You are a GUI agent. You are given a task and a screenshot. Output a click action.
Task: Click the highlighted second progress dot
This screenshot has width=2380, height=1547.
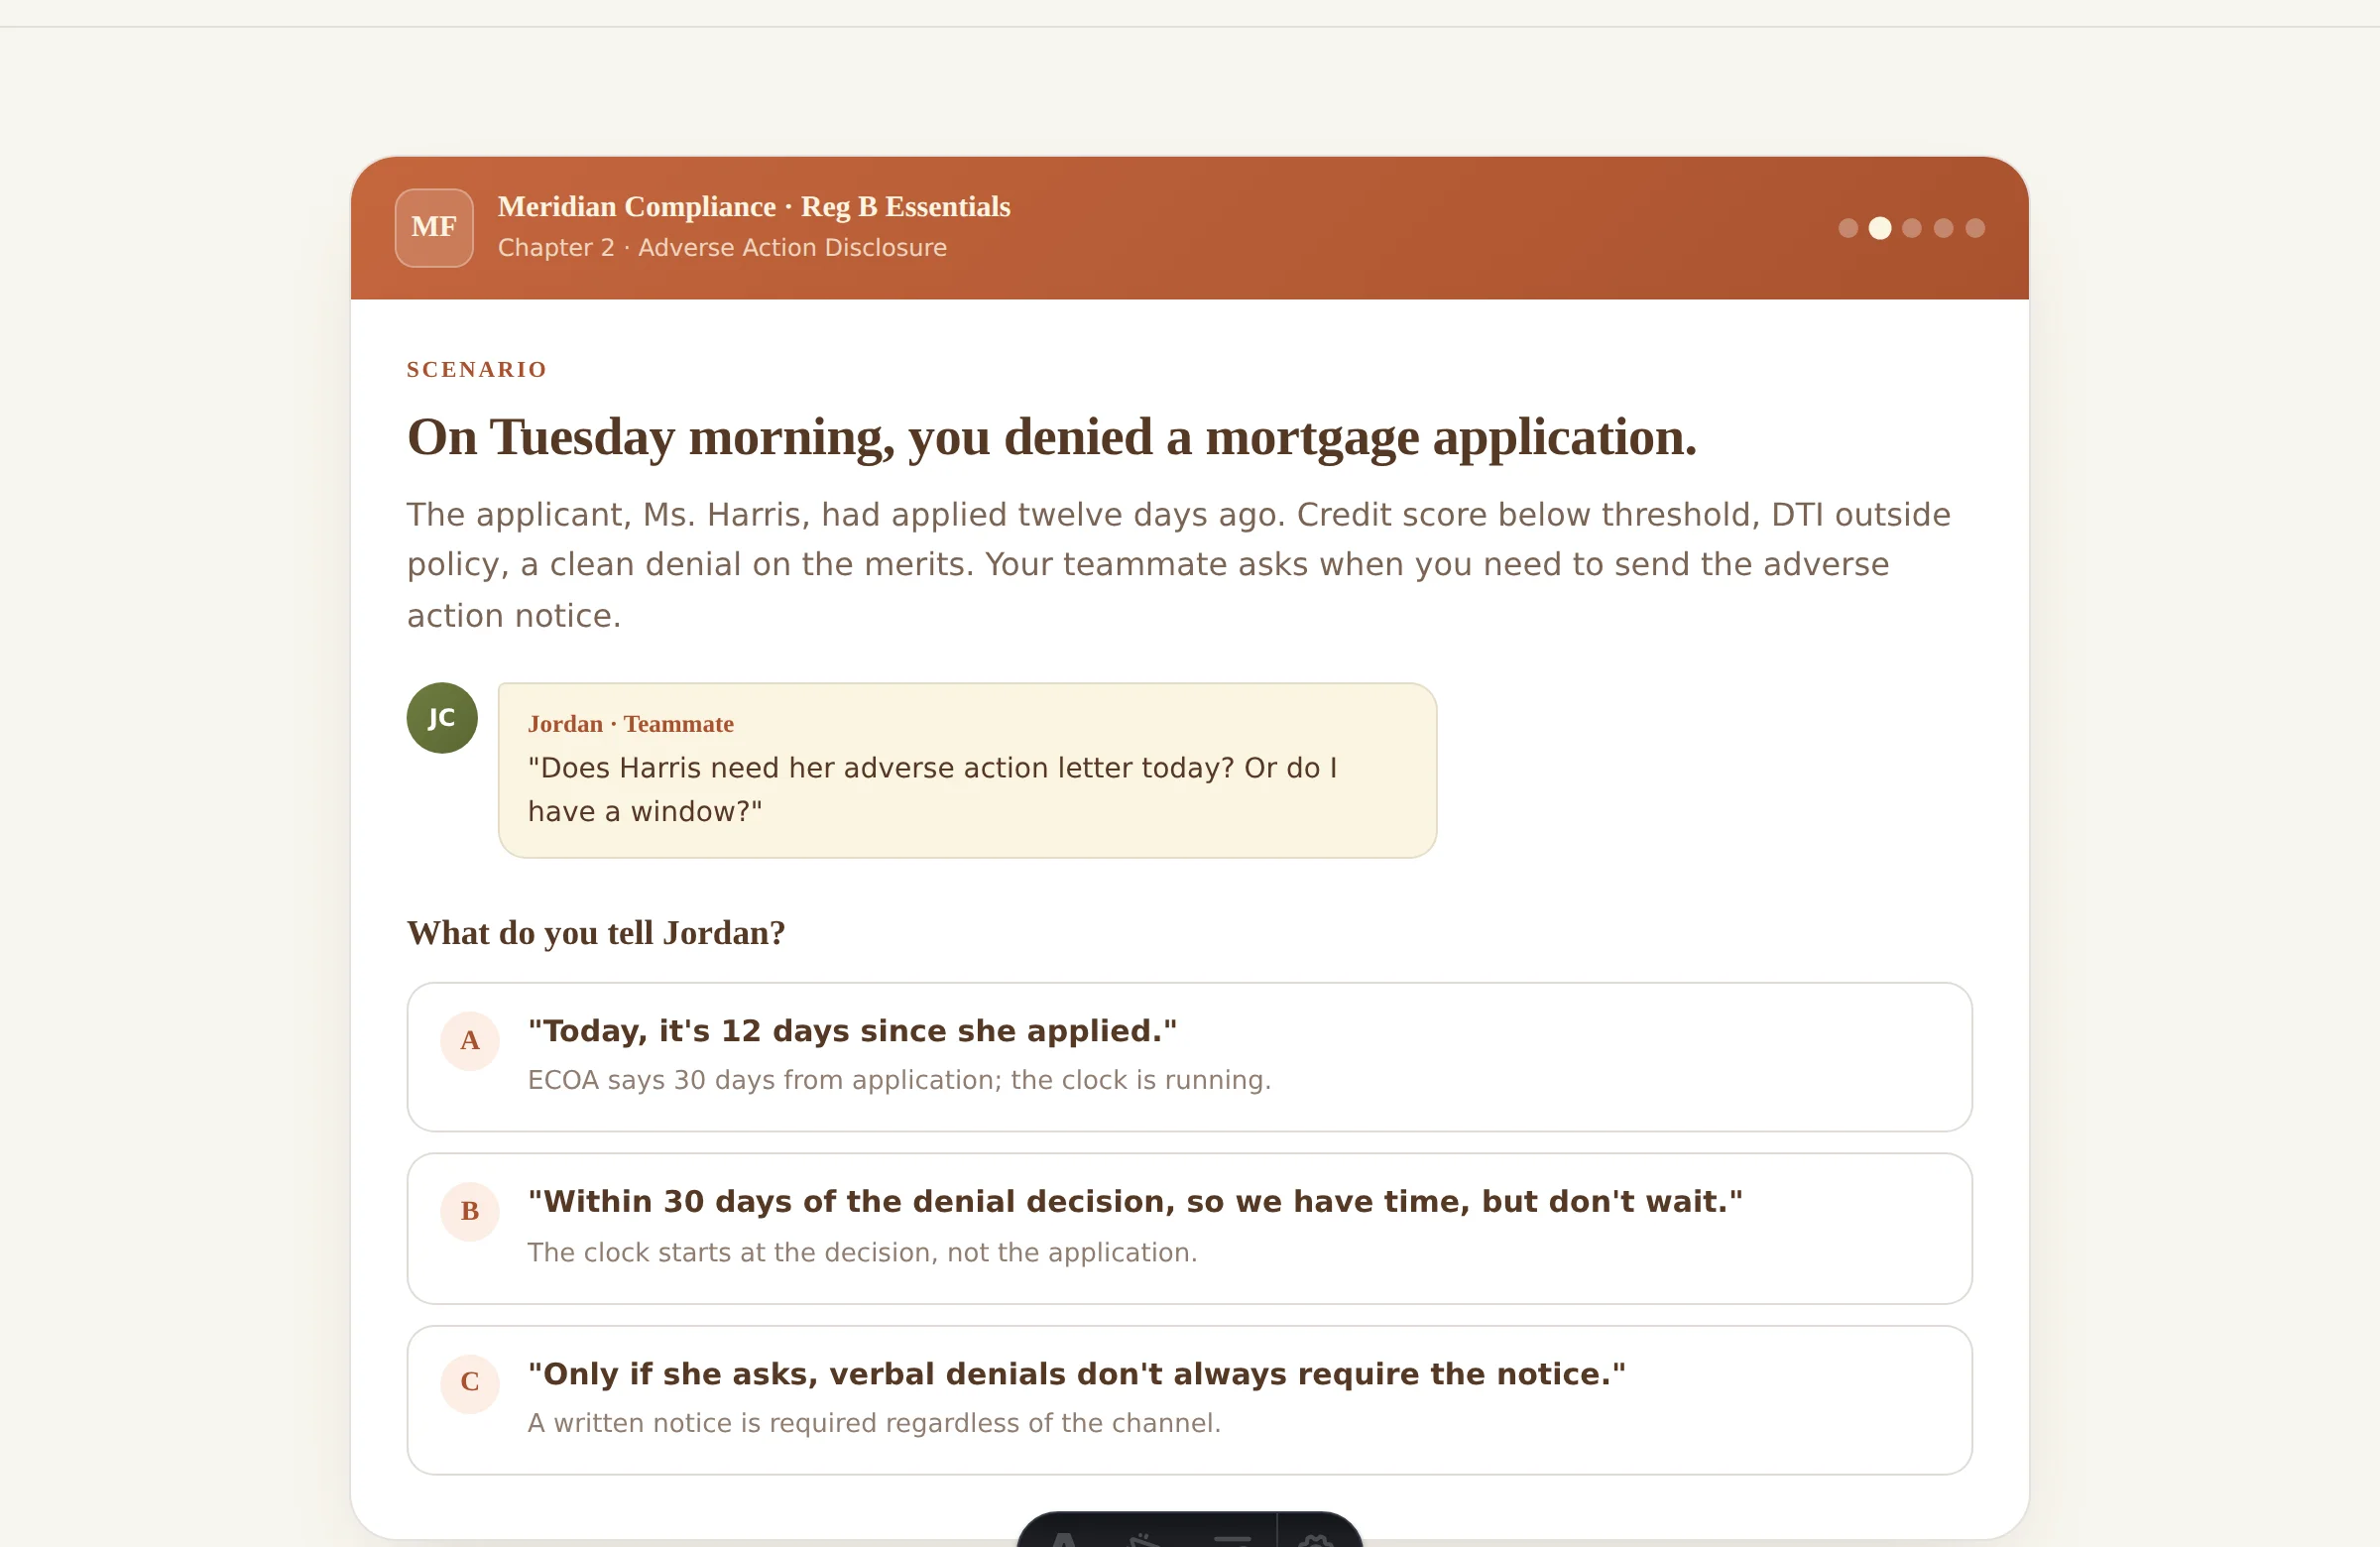coord(1880,229)
